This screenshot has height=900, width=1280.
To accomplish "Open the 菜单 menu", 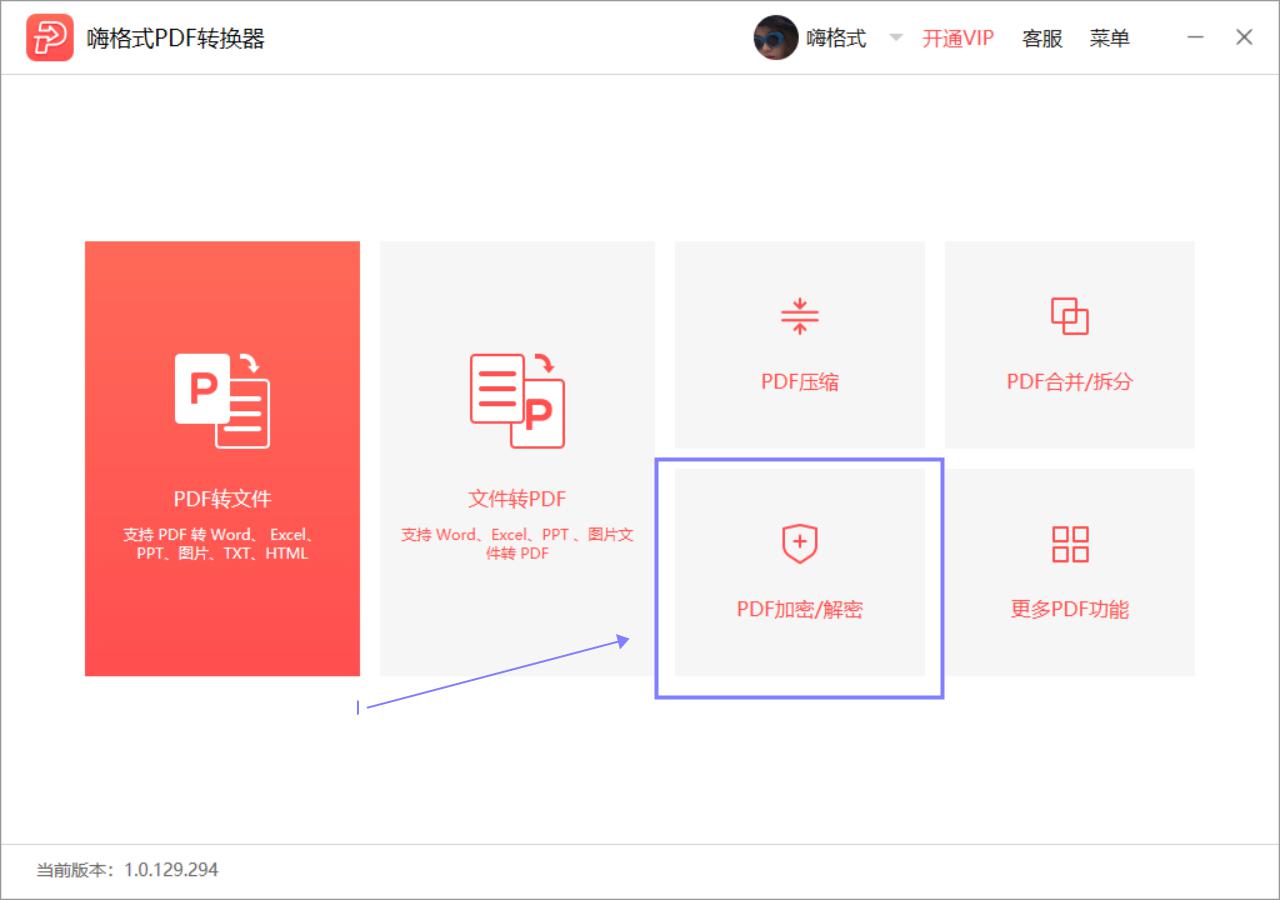I will click(x=1110, y=38).
